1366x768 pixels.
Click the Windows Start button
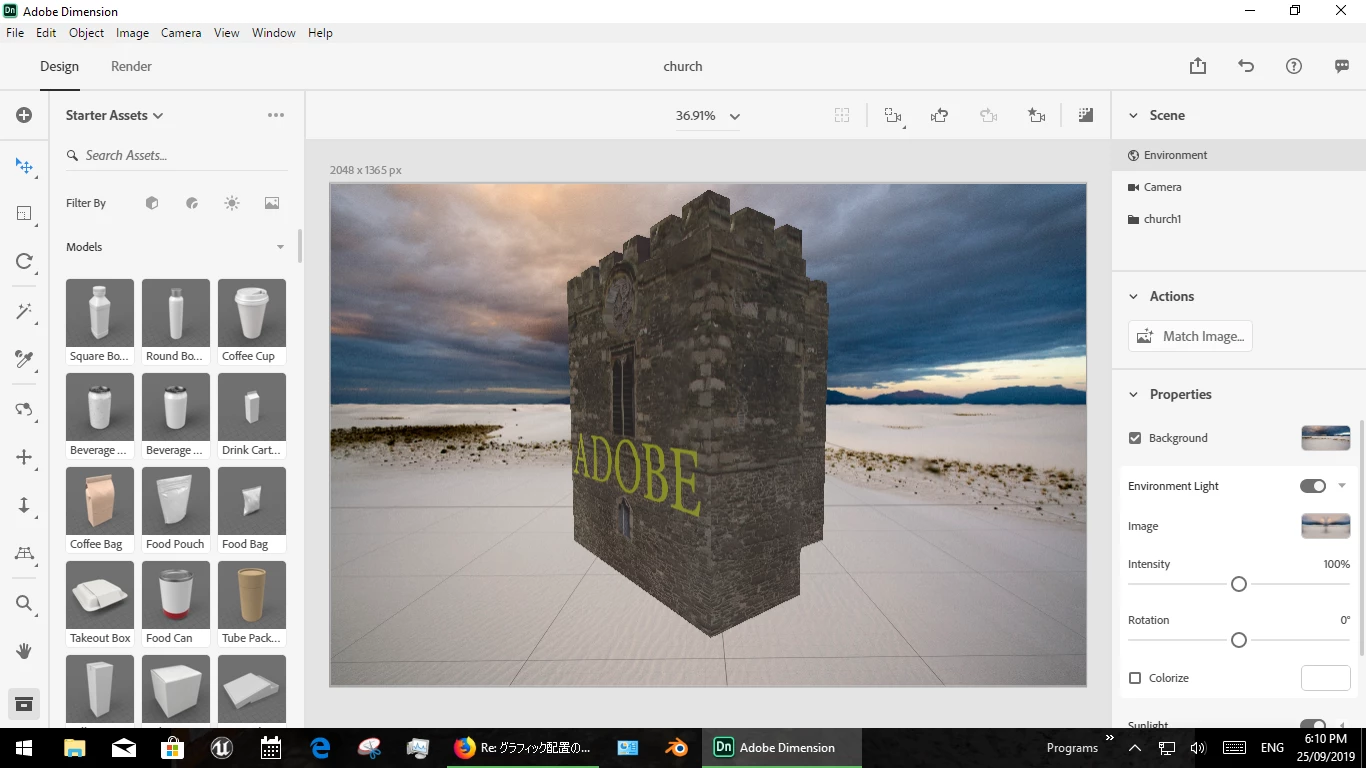tap(24, 747)
